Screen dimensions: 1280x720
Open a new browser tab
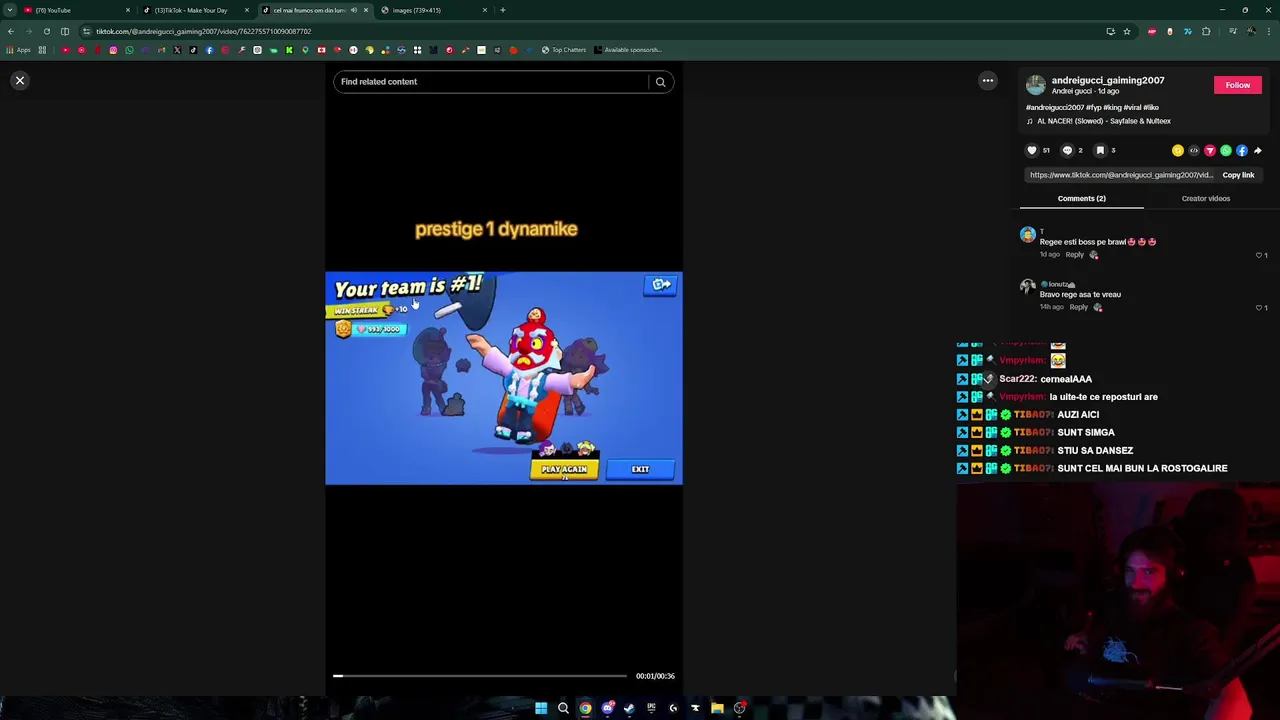pos(502,10)
